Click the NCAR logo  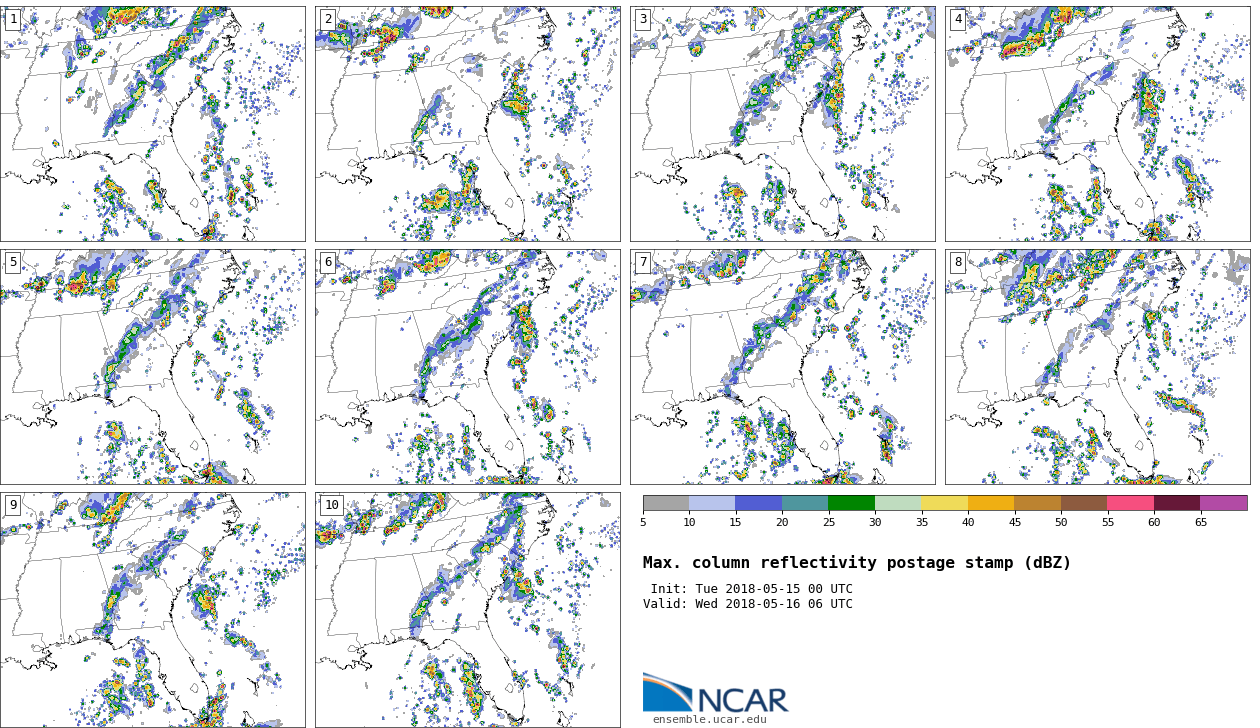[x=715, y=692]
